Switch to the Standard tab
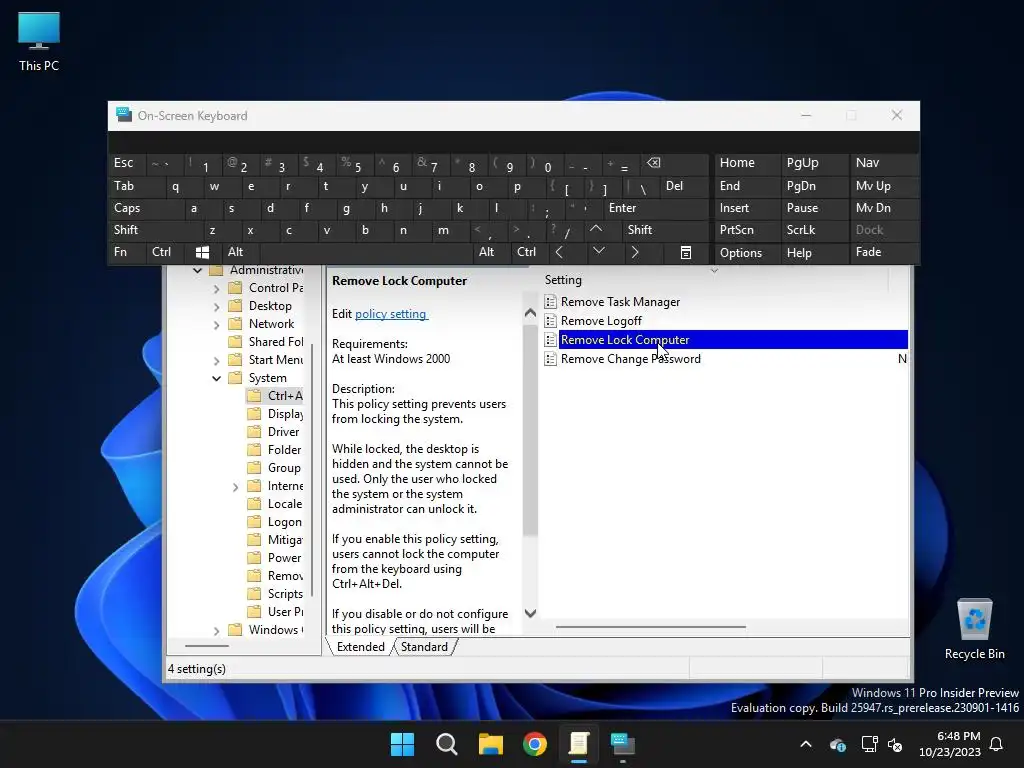 (x=424, y=647)
